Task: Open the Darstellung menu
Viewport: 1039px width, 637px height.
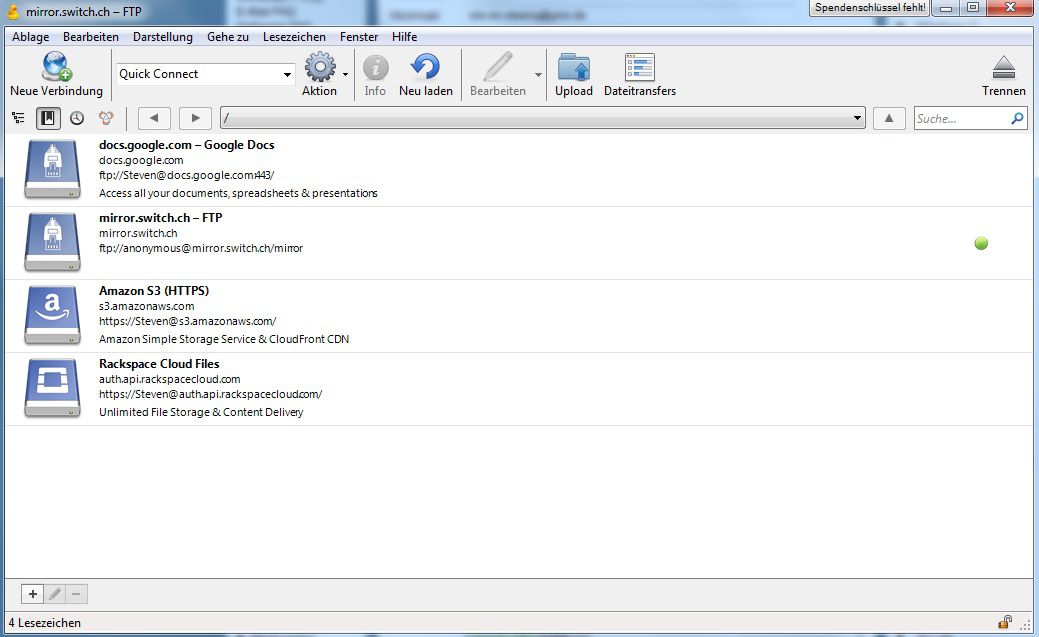Action: [162, 37]
